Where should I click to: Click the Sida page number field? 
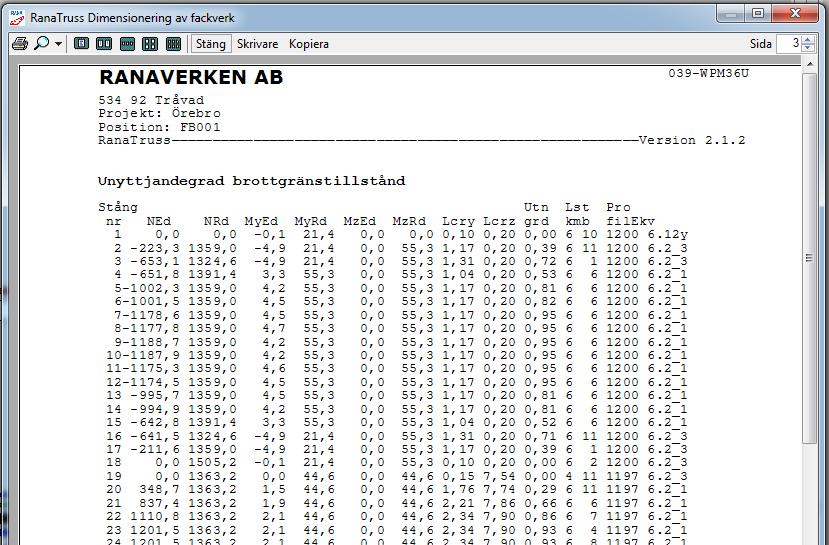(789, 44)
